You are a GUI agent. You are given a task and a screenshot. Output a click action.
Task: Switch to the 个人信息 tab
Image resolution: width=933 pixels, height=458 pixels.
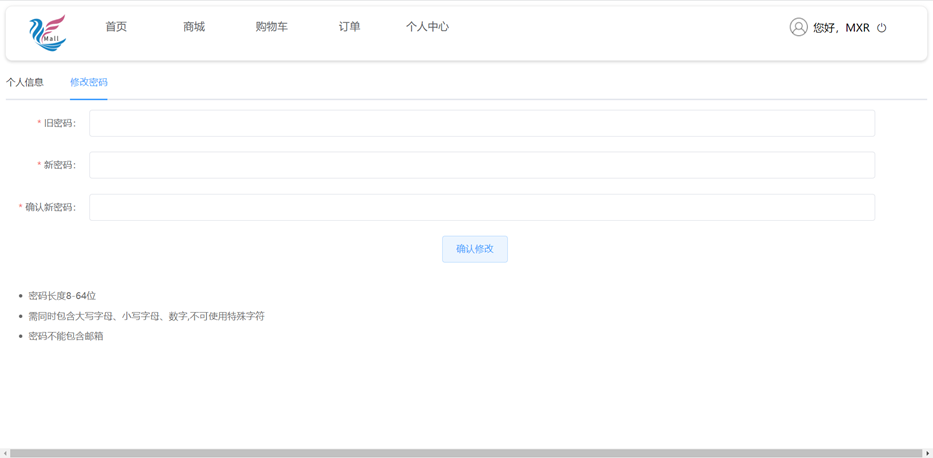pos(25,83)
